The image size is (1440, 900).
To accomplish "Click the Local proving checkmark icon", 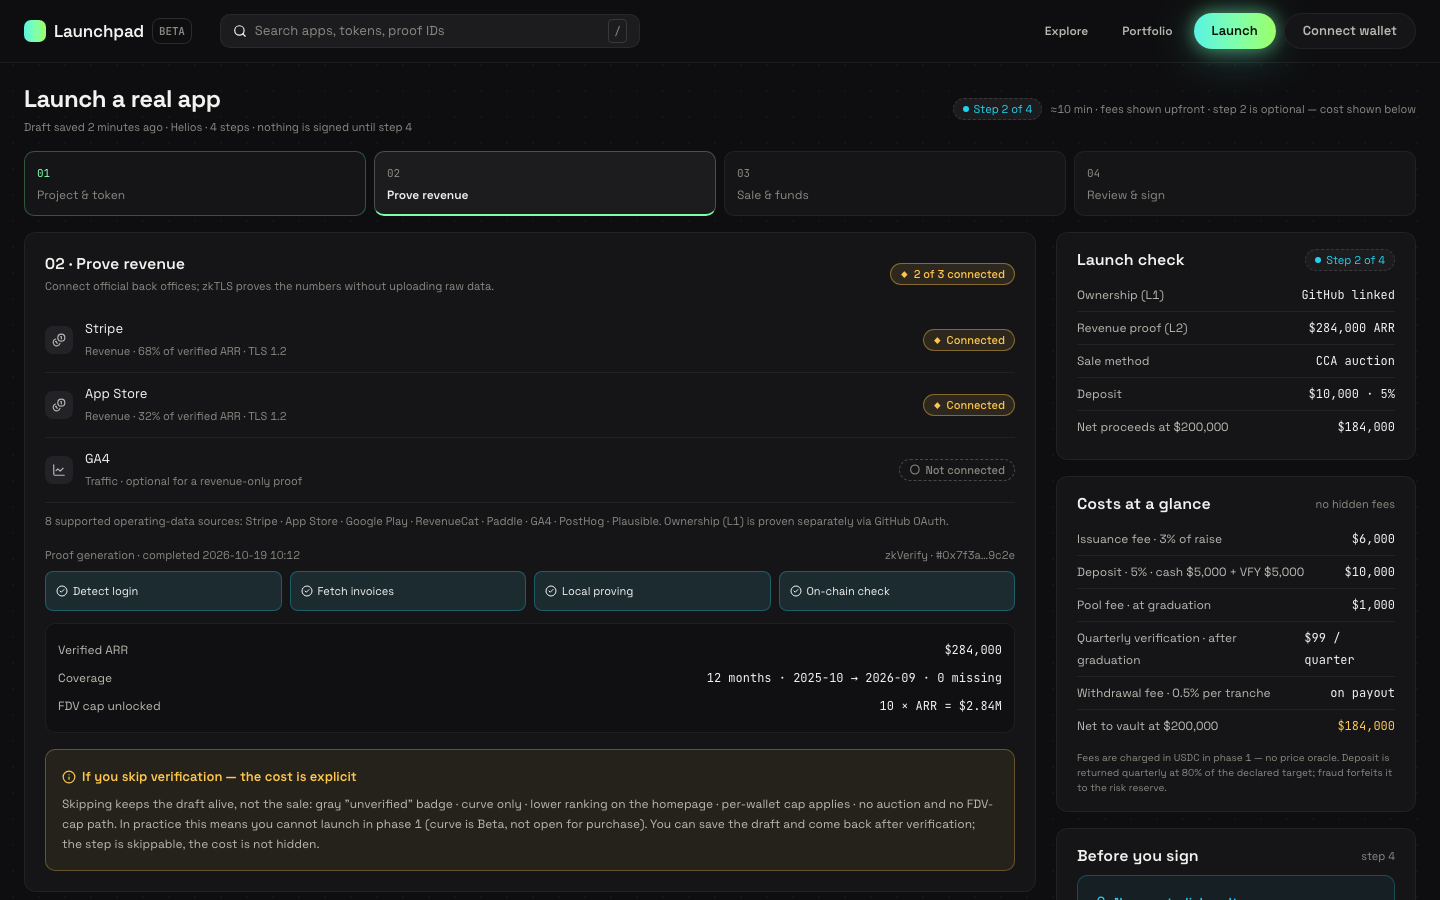I will 551,591.
